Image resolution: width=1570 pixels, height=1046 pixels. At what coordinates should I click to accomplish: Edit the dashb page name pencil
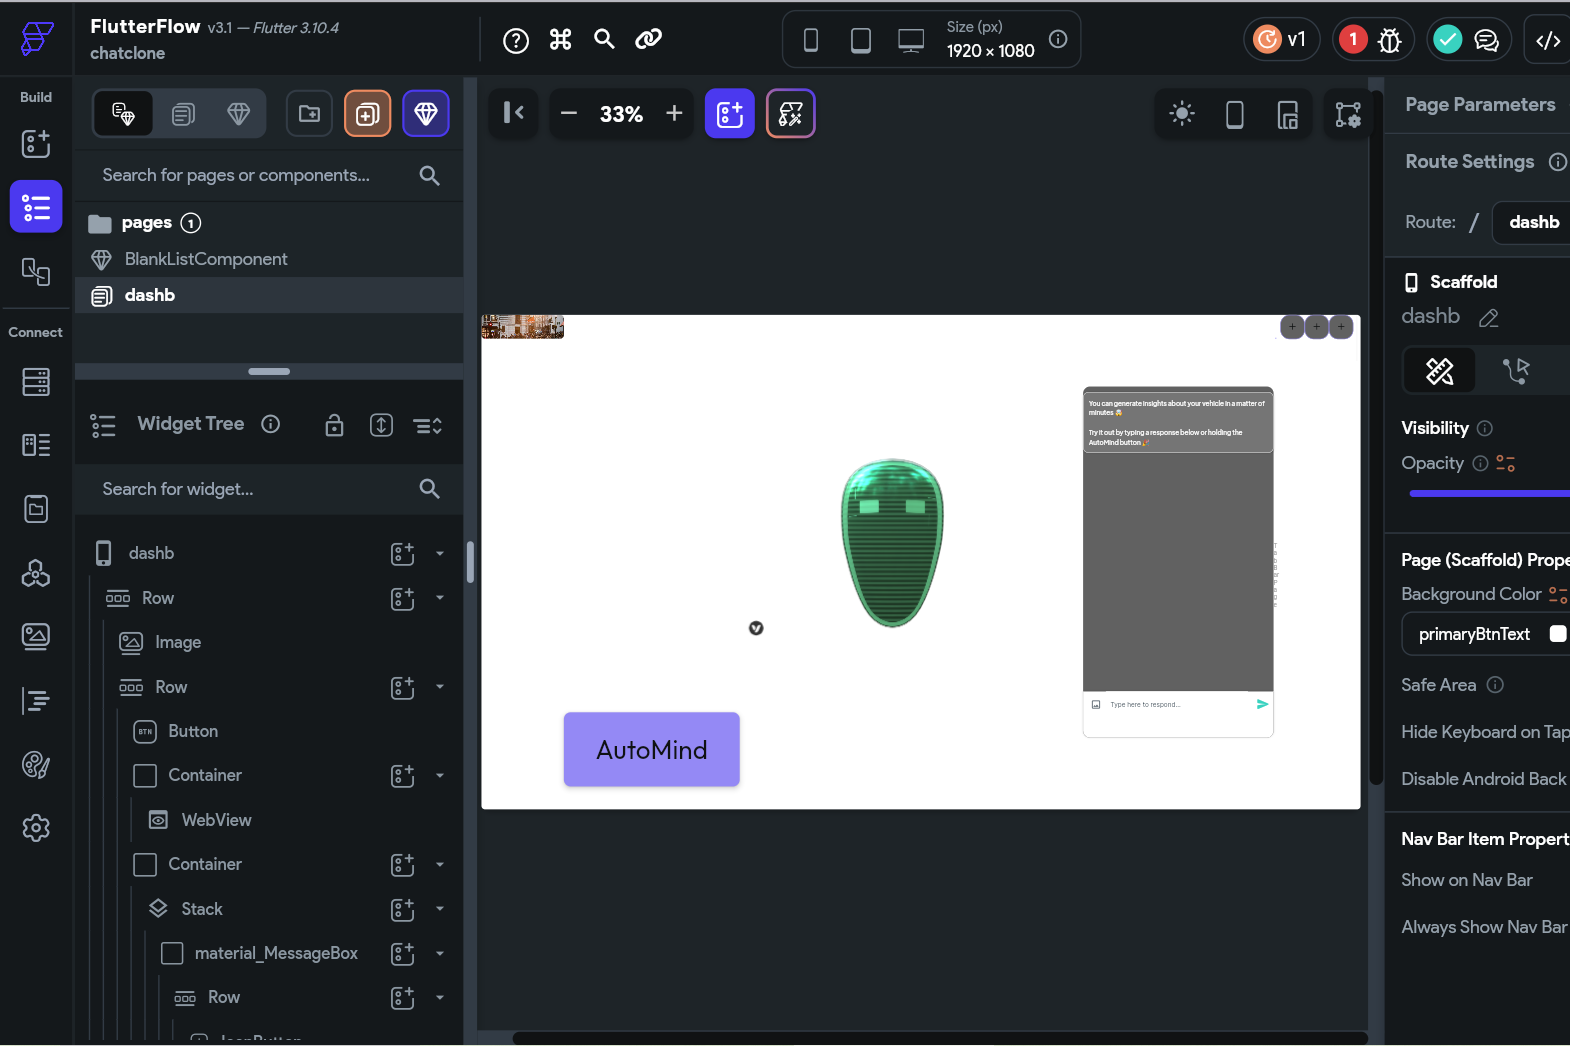point(1489,318)
